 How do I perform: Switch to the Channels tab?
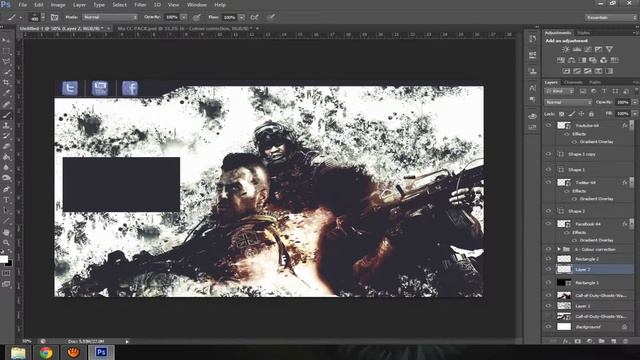point(573,82)
